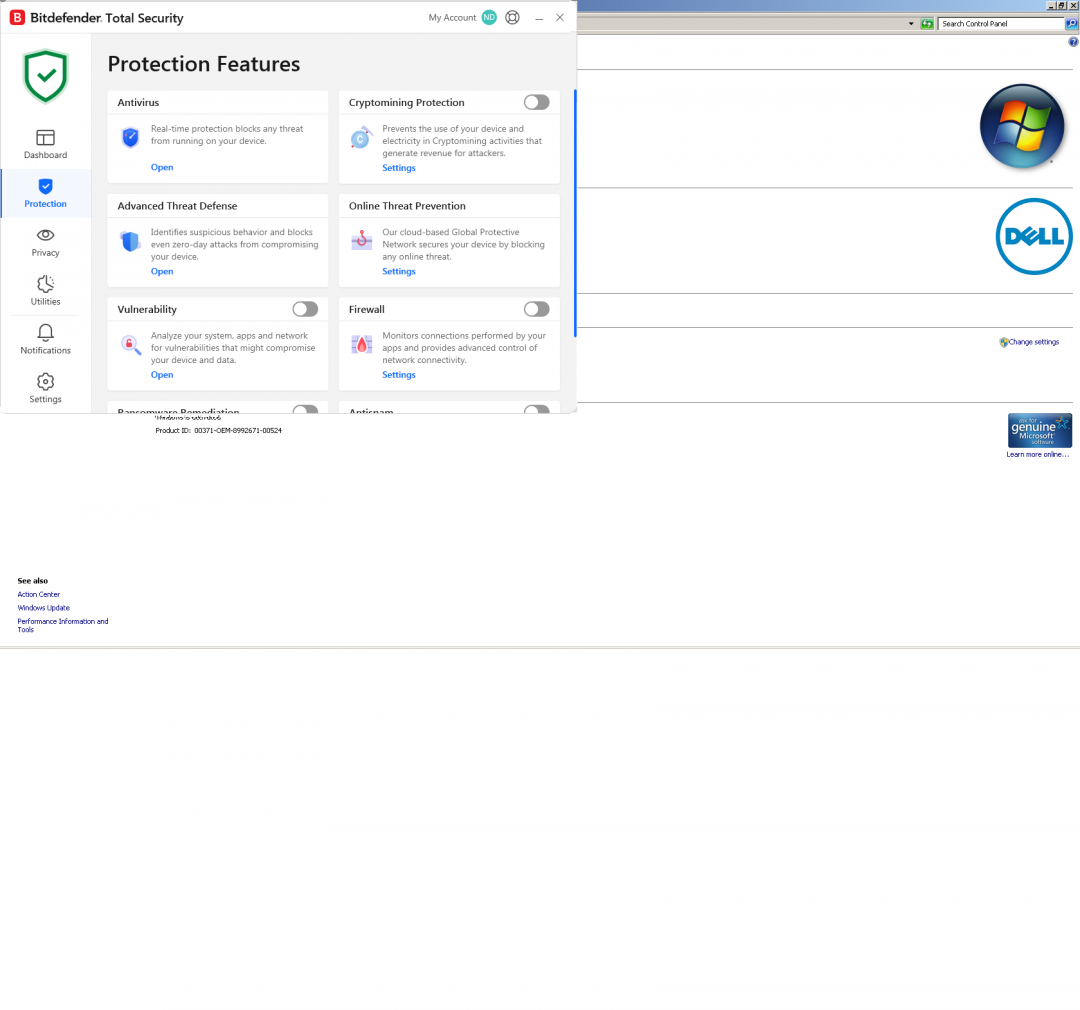
Task: Click Change settings in Control Panel
Action: 1033,342
